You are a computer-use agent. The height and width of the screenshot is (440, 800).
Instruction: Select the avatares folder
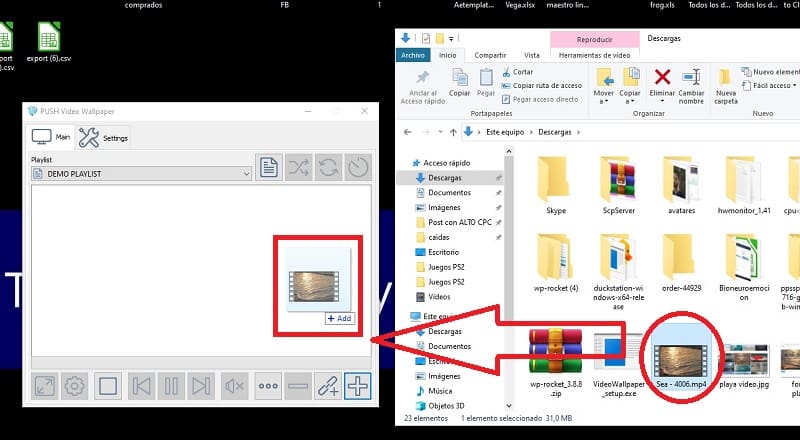click(681, 185)
